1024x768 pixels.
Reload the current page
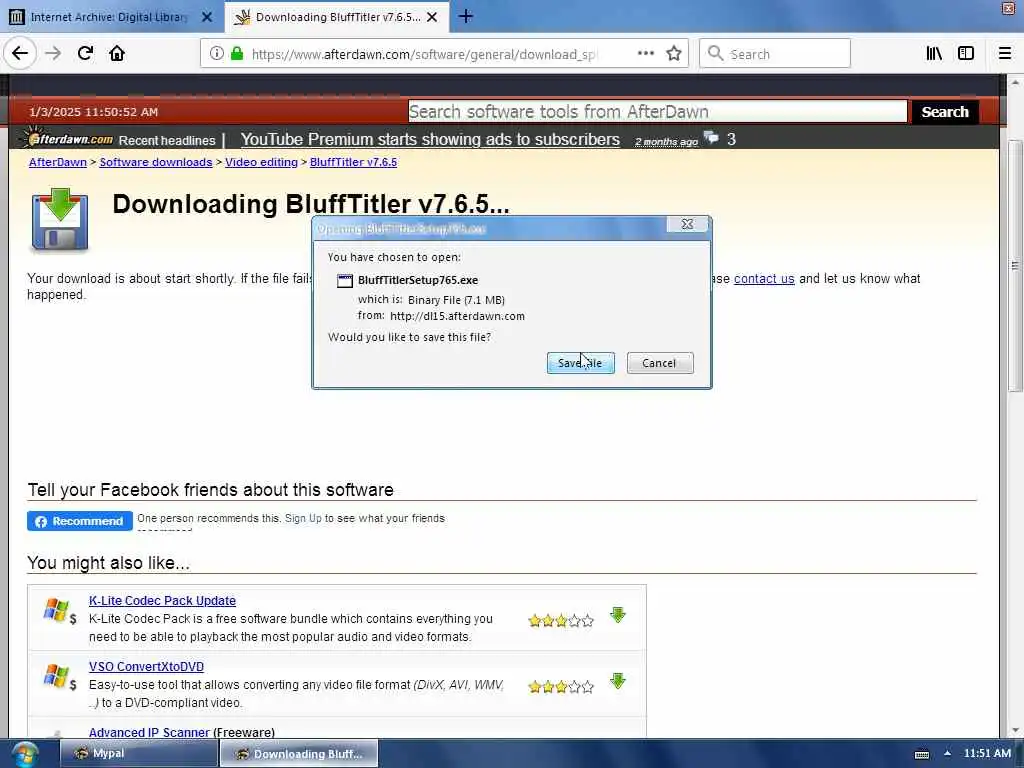tap(85, 53)
